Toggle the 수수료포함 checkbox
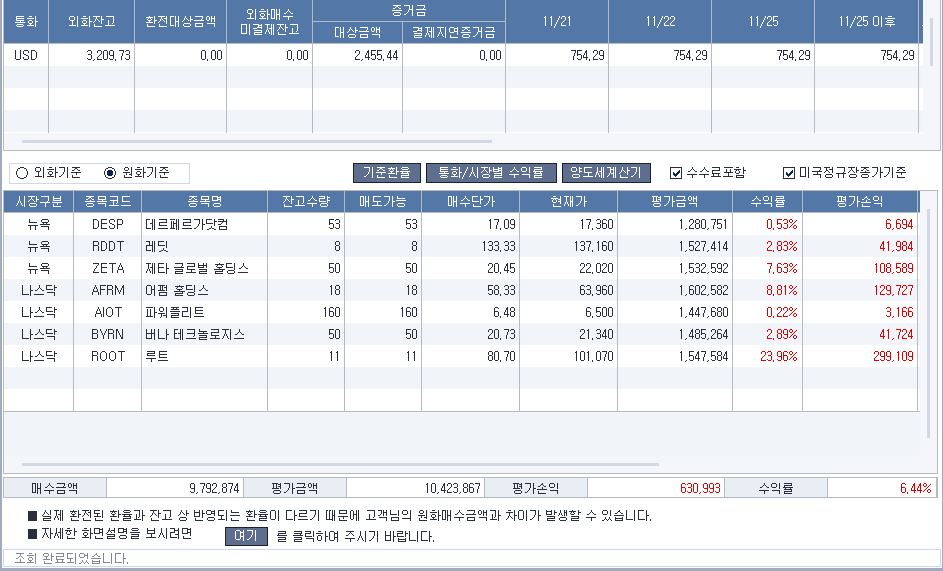The image size is (943, 571). (x=677, y=173)
